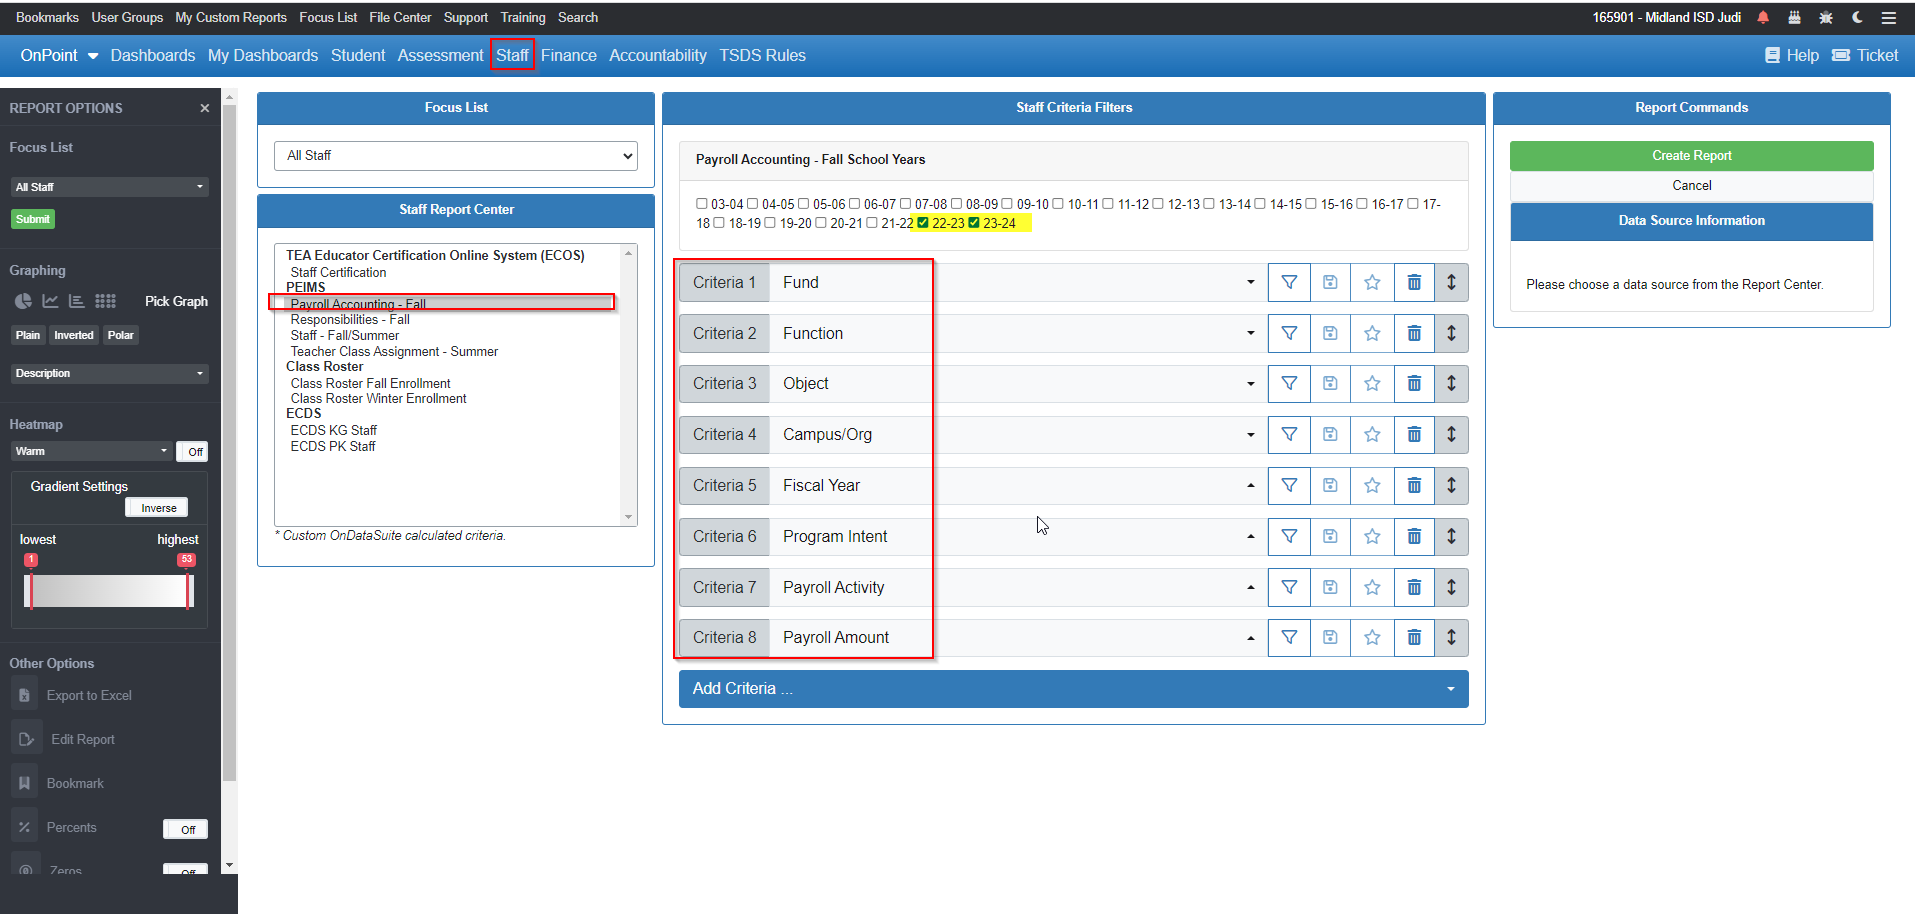This screenshot has height=914, width=1915.
Task: Uncheck the 22-23 school year
Action: 923,223
